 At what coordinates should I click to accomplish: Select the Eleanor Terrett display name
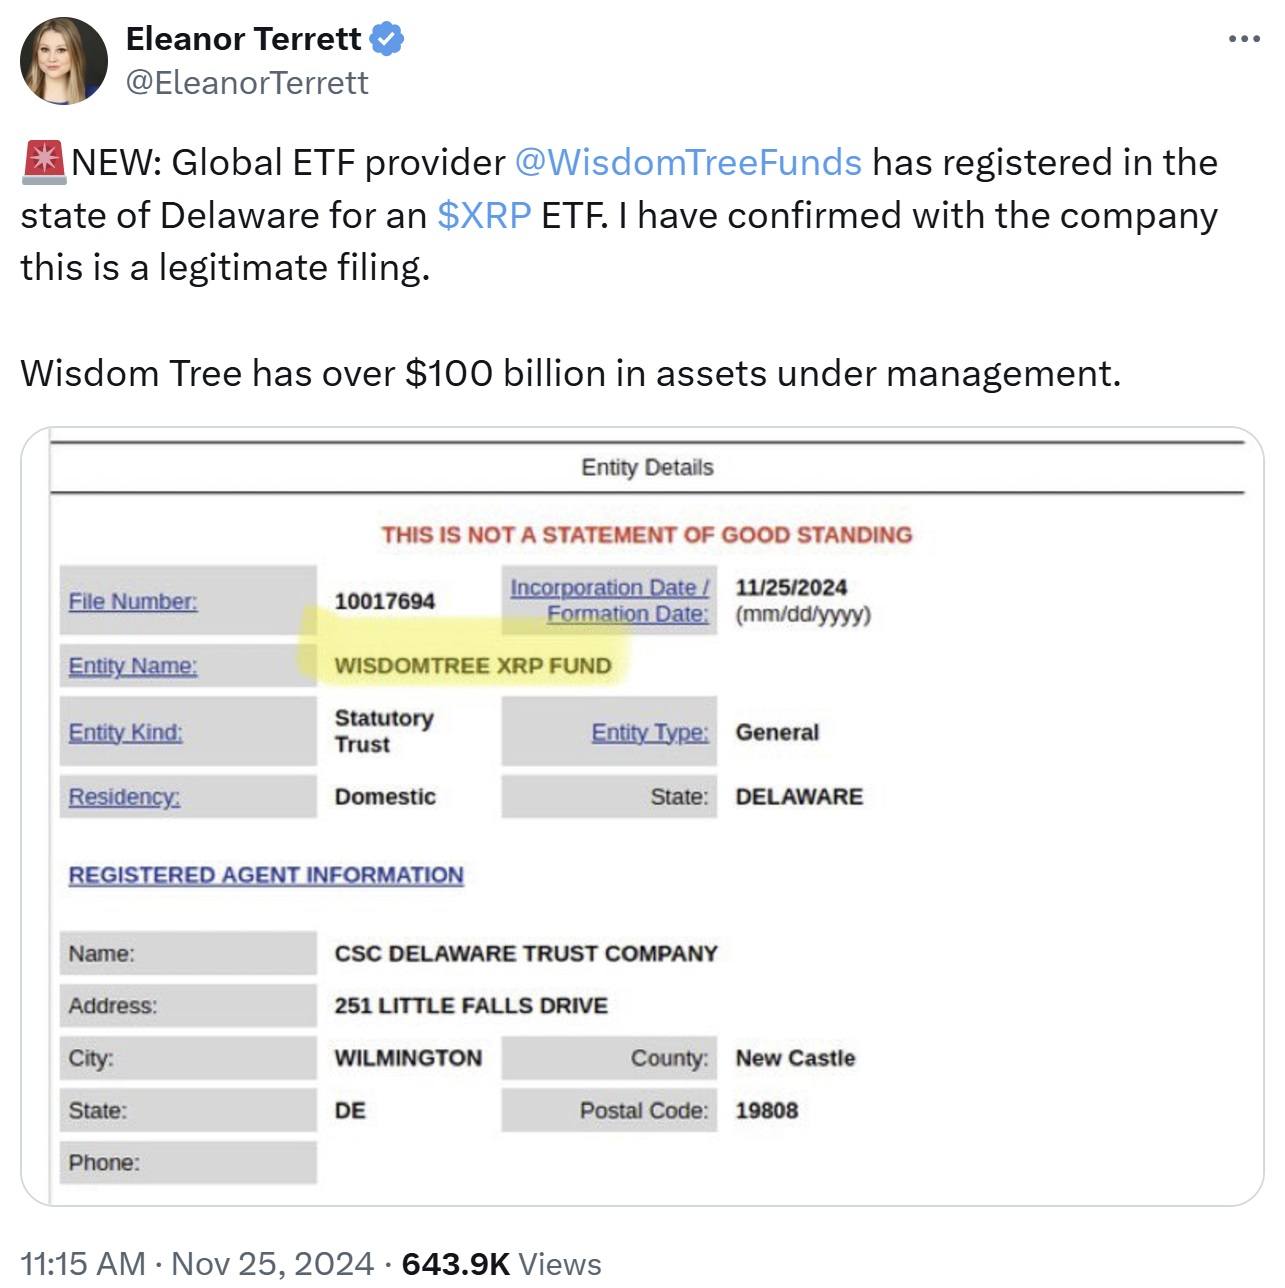pyautogui.click(x=243, y=38)
